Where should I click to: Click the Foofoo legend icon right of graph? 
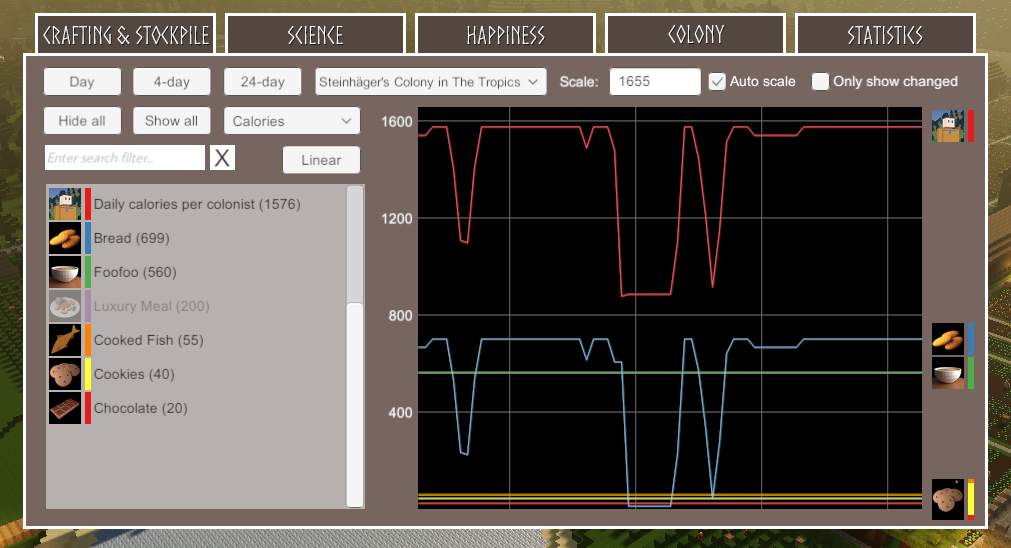[948, 373]
